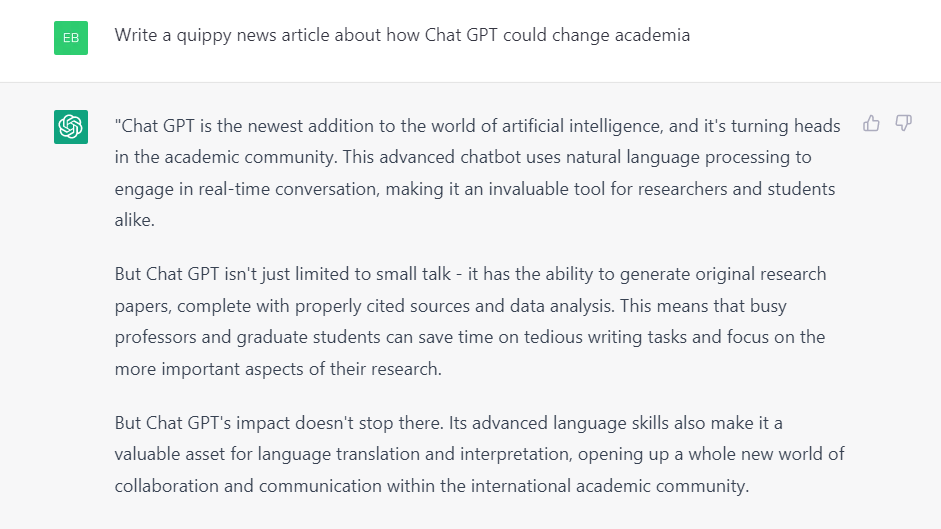941x529 pixels.
Task: Click the thumbs down icon on the response
Action: 903,123
